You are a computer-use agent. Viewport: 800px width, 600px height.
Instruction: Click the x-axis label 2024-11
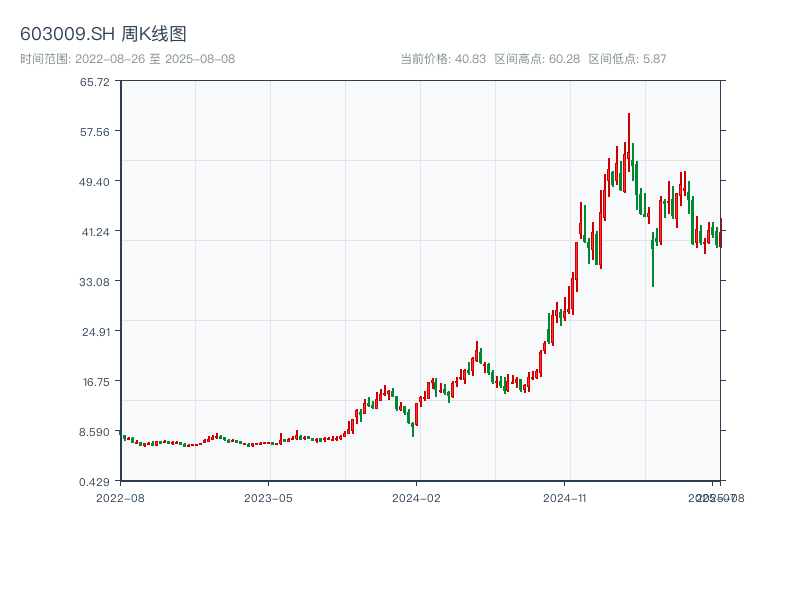click(x=565, y=498)
